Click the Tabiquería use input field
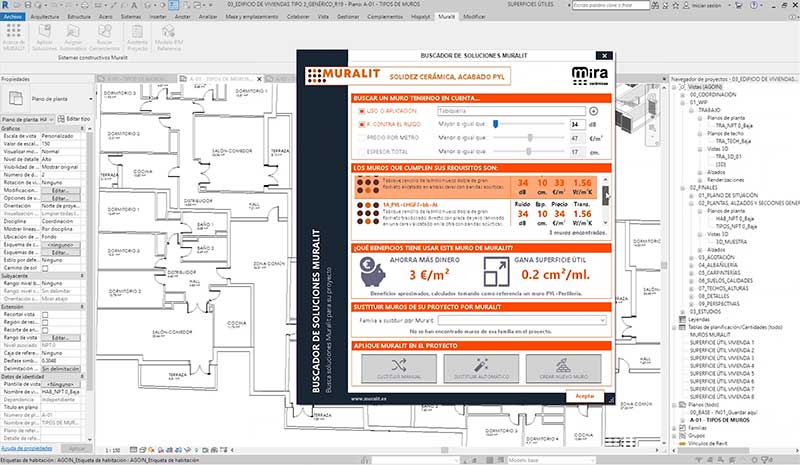 (511, 111)
